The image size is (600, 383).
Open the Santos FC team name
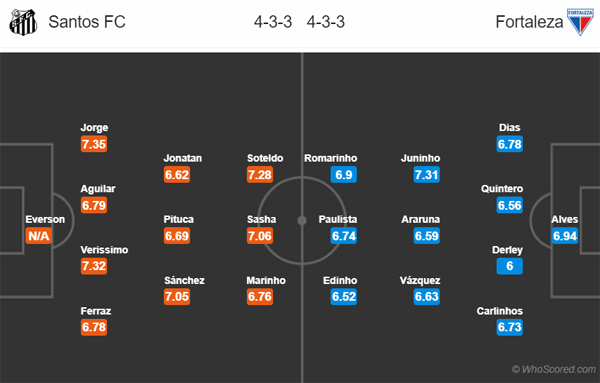point(87,22)
